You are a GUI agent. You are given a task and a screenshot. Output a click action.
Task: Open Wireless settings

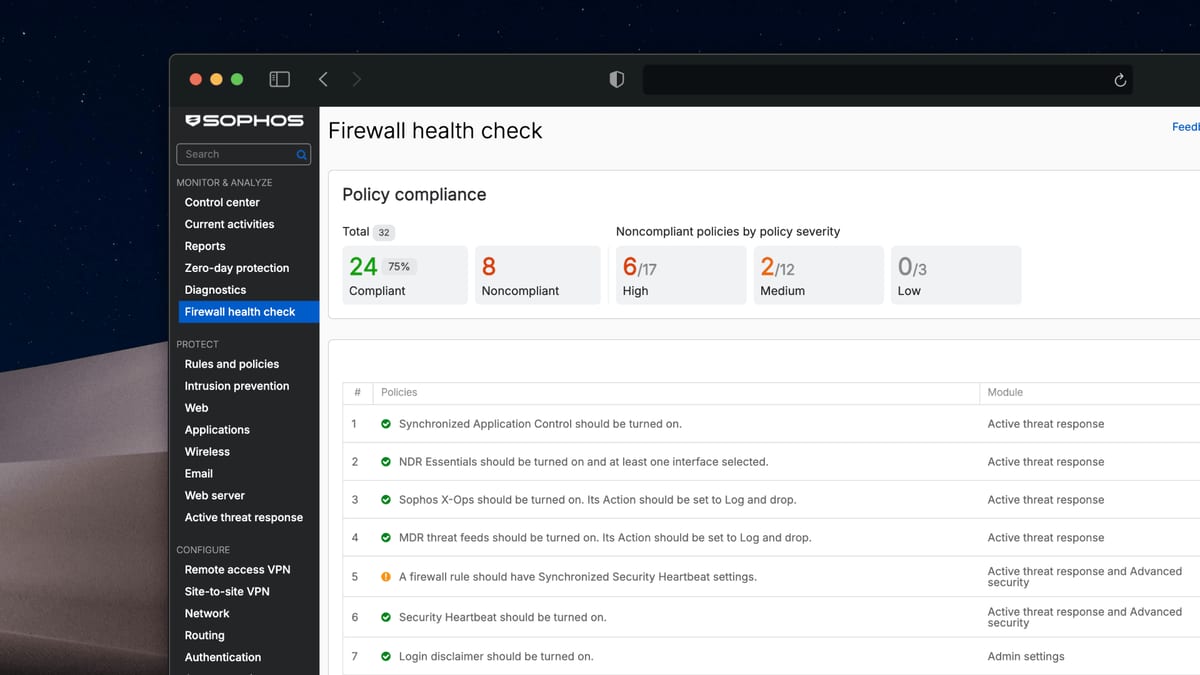207,452
